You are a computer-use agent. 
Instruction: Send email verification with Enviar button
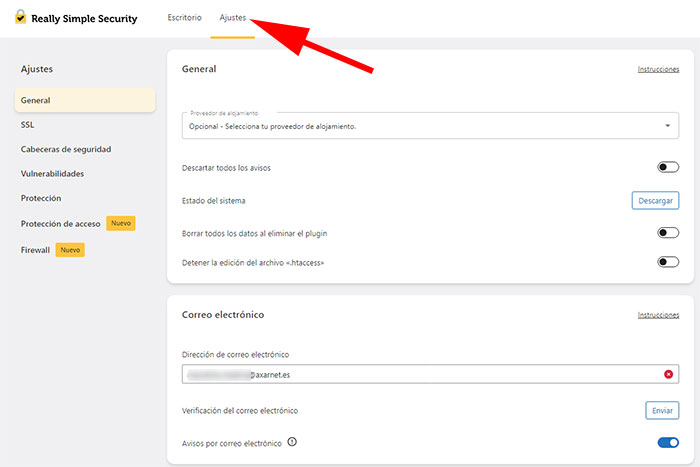662,410
